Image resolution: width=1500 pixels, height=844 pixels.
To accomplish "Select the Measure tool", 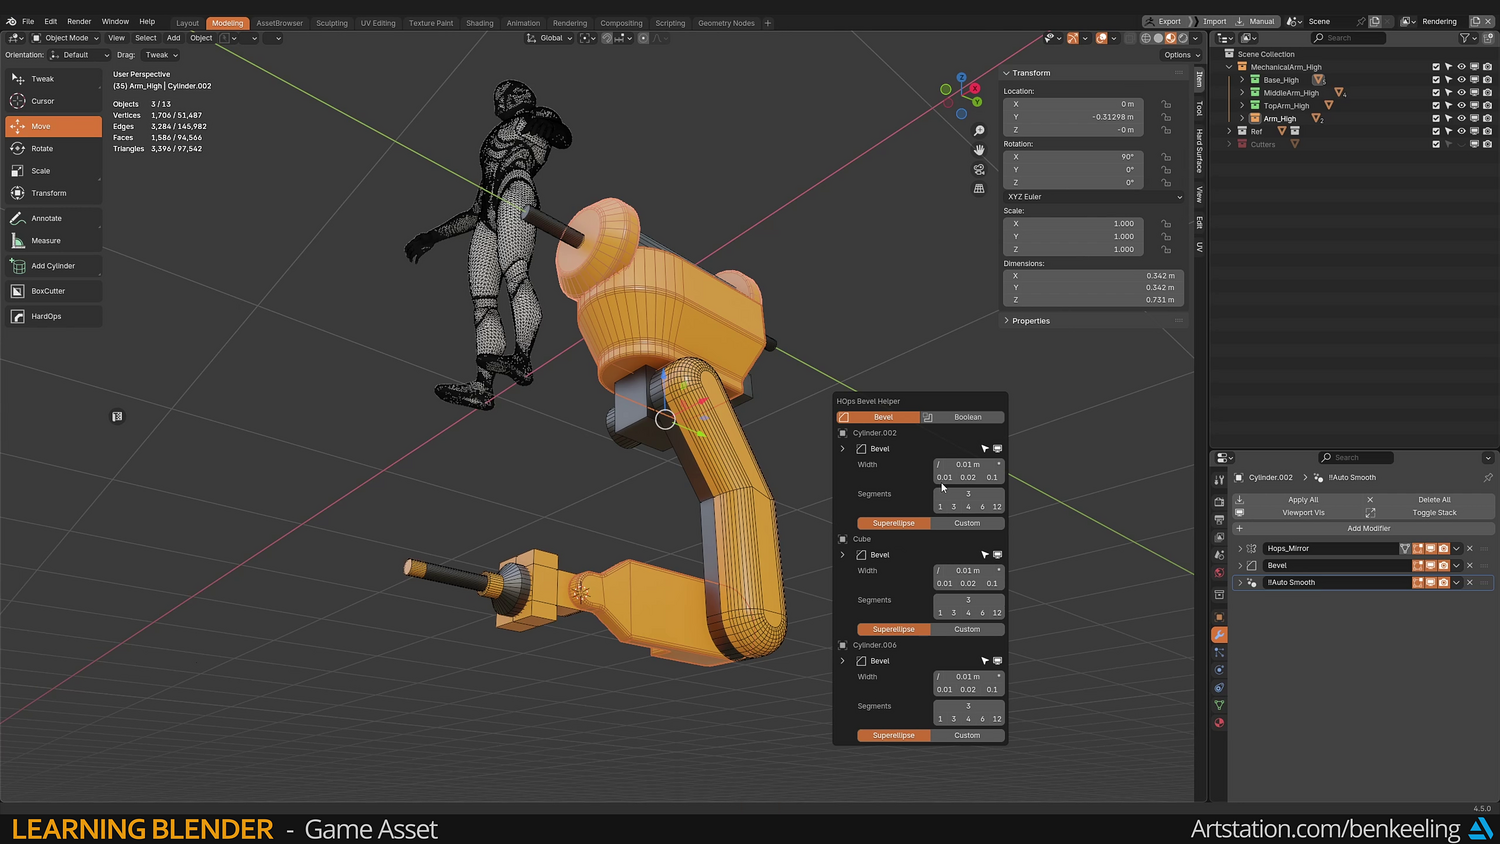I will (x=53, y=241).
